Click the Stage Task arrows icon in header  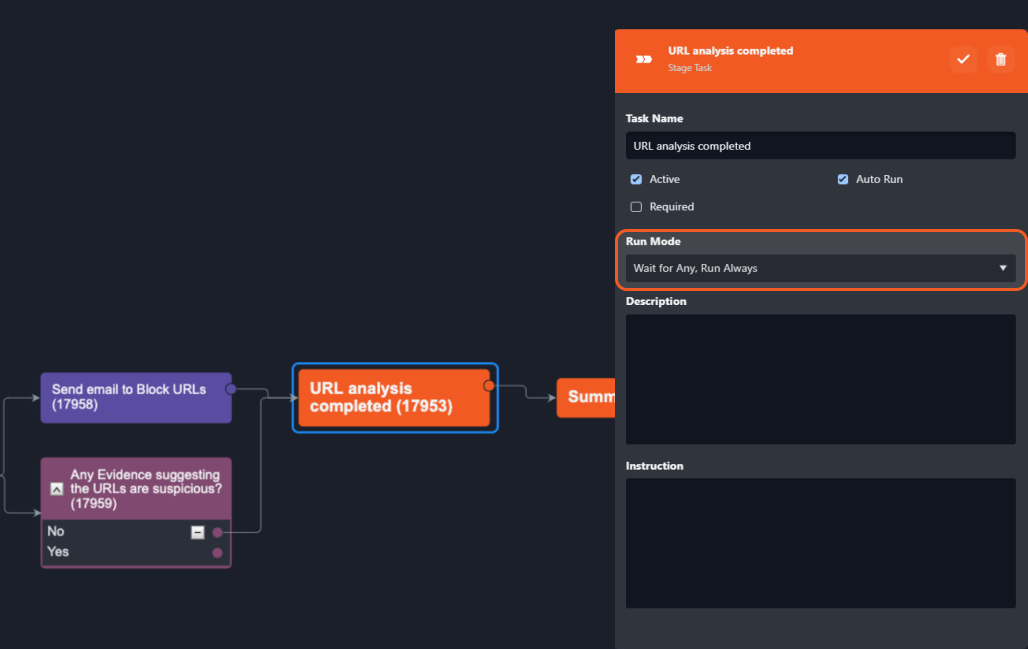(644, 59)
